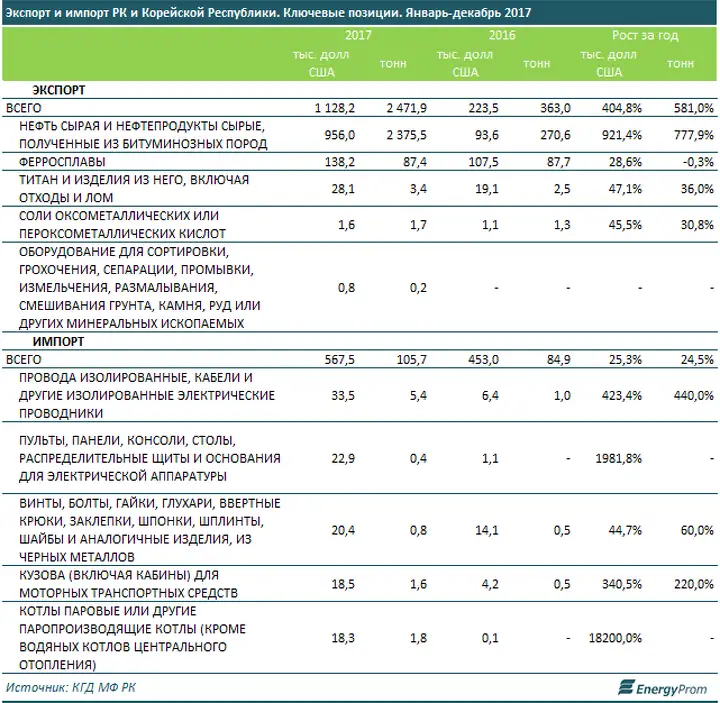Image resolution: width=720 pixels, height=703 pixels.
Task: Click the 2016 column header
Action: coord(502,35)
